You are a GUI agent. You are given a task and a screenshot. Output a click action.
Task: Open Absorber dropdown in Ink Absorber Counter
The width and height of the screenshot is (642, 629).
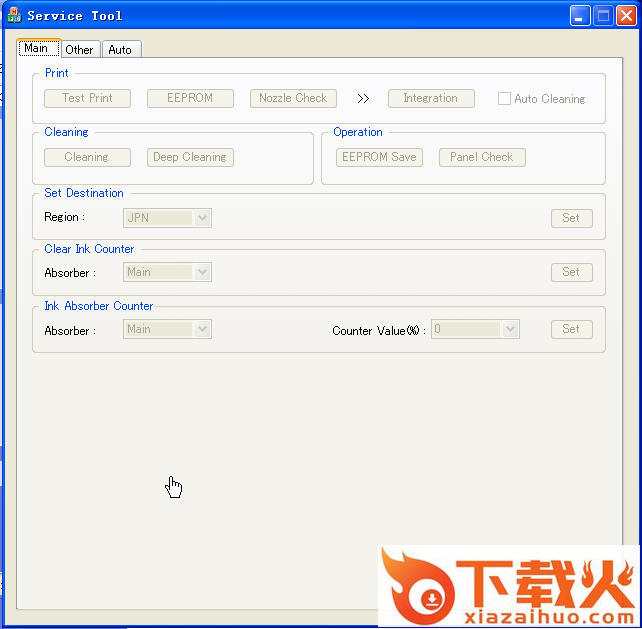click(x=167, y=329)
